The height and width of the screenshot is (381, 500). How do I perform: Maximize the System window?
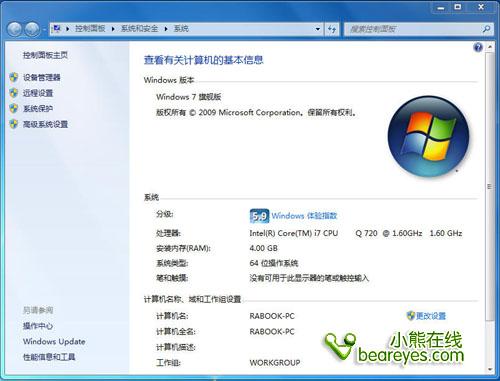pyautogui.click(x=458, y=7)
